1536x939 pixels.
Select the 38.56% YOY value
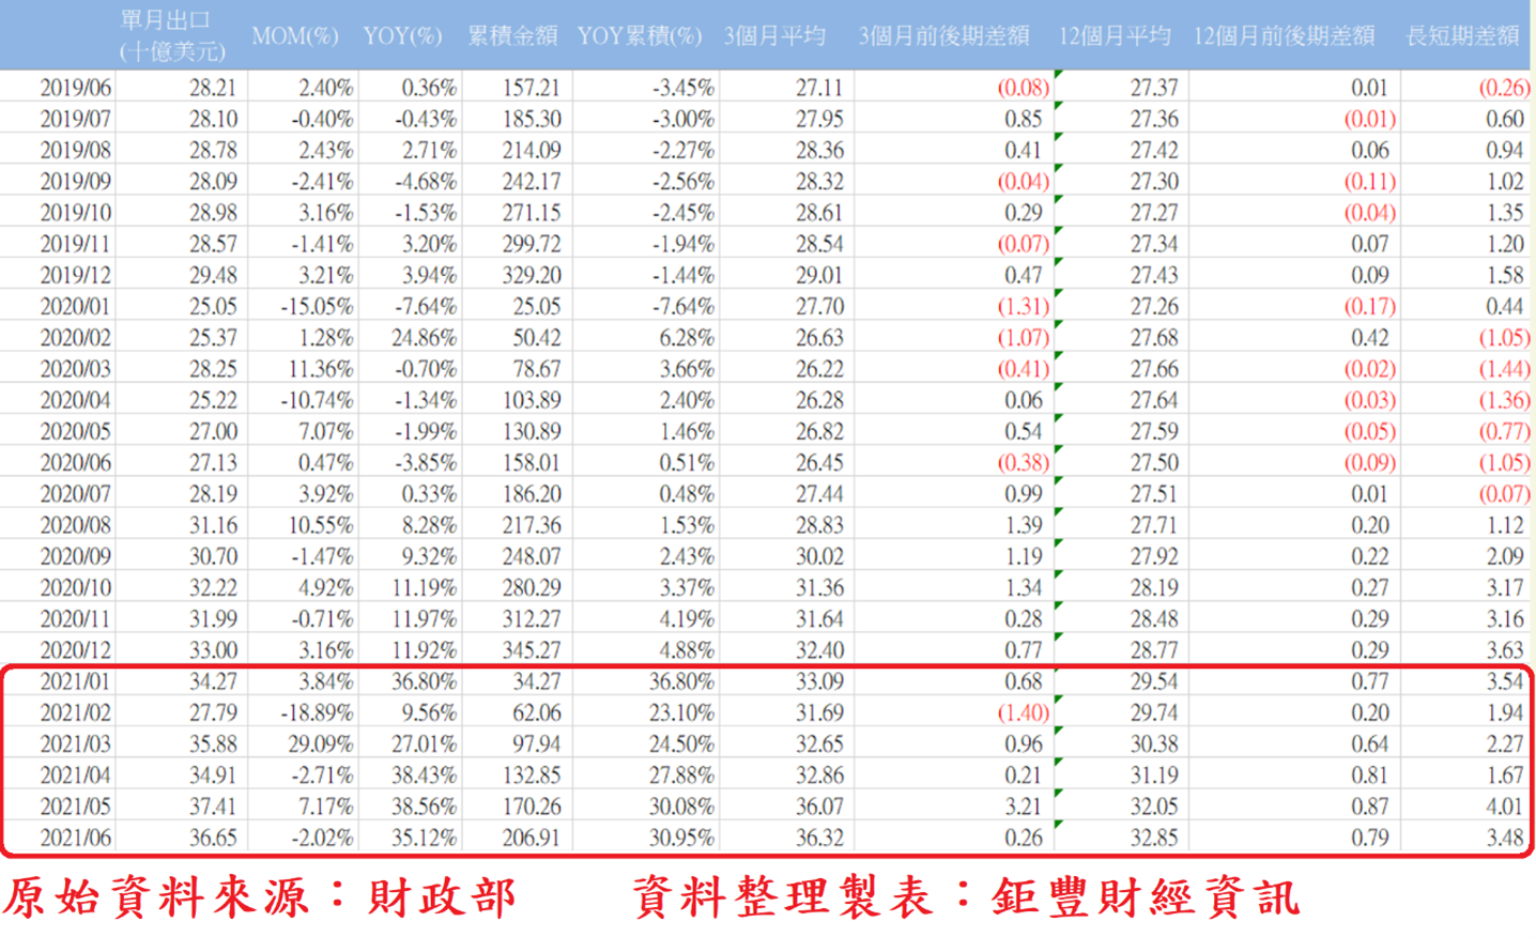click(424, 807)
